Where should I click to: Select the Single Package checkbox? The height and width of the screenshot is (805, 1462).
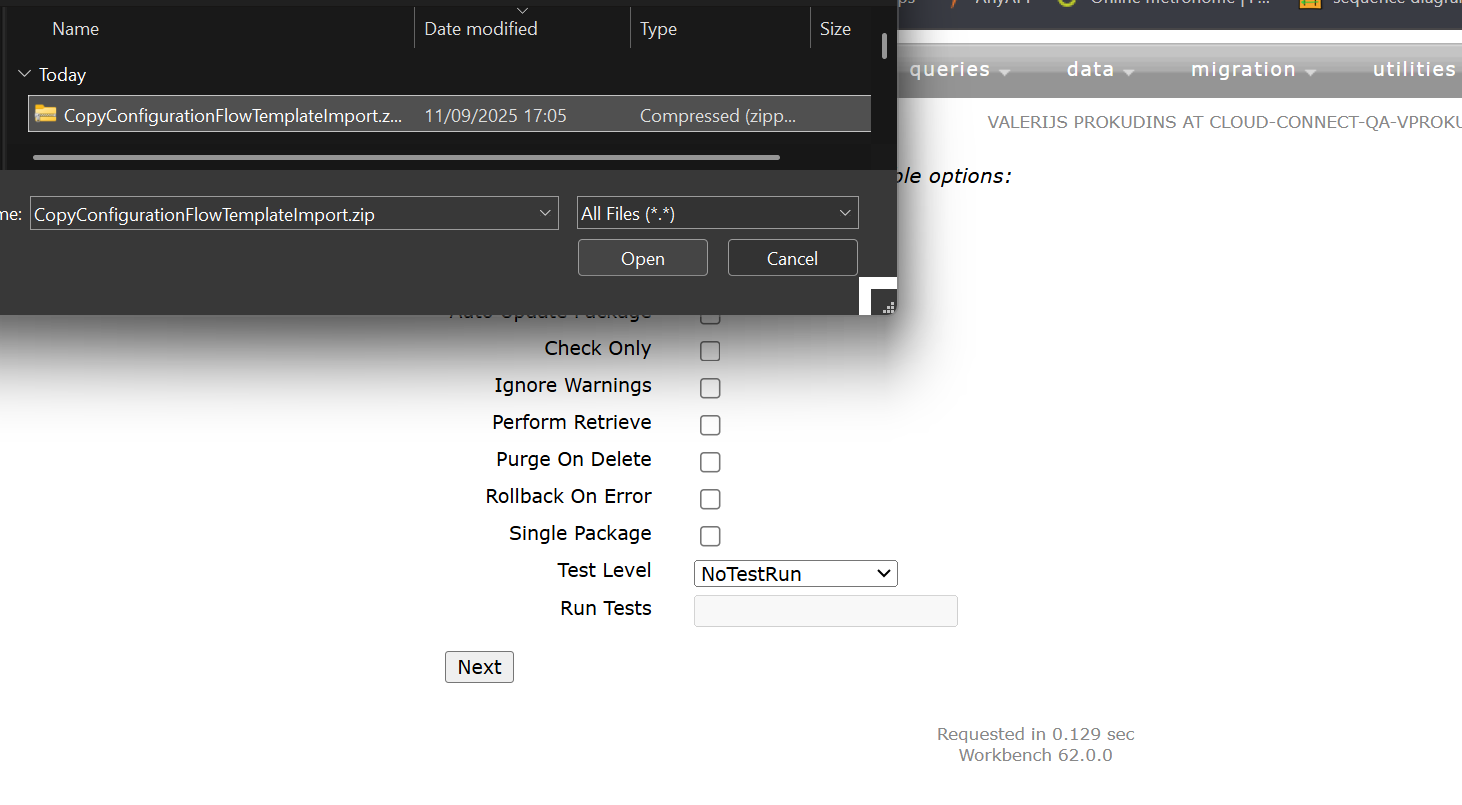pyautogui.click(x=710, y=536)
